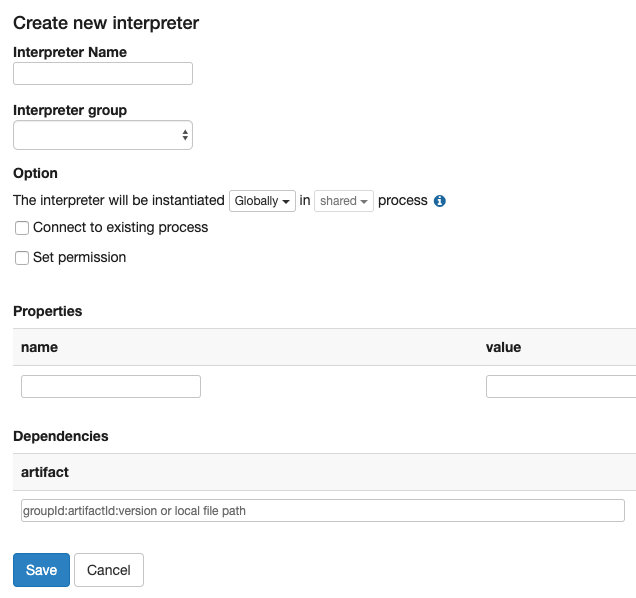Viewport: 636px width, 598px height.
Task: Expand the shared process dropdown
Action: pyautogui.click(x=345, y=201)
